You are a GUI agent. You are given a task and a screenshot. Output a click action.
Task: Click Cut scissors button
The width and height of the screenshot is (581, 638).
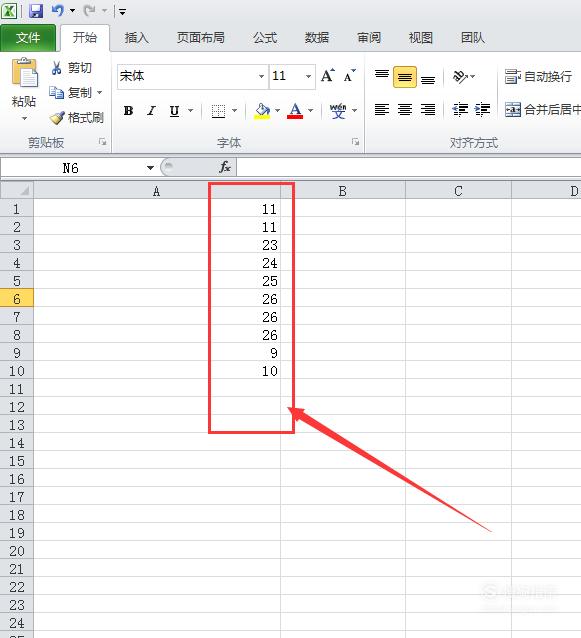[71, 68]
